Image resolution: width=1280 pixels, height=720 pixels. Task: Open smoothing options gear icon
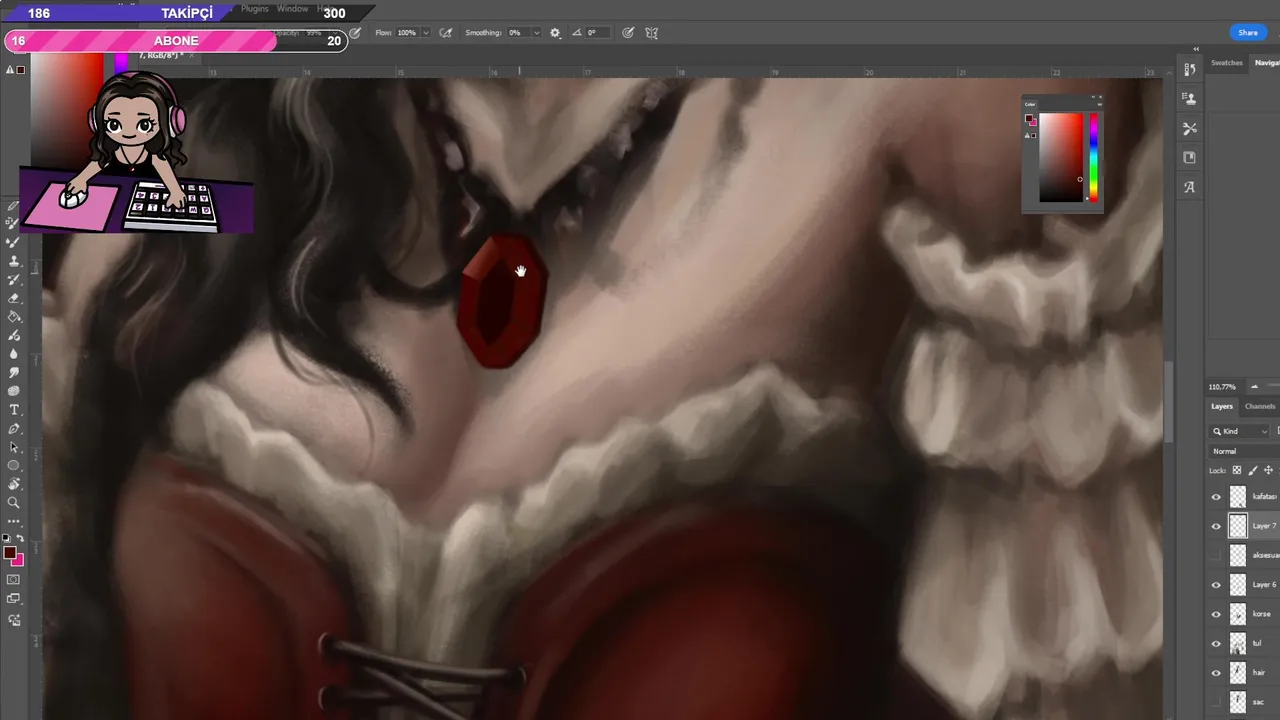(x=555, y=33)
